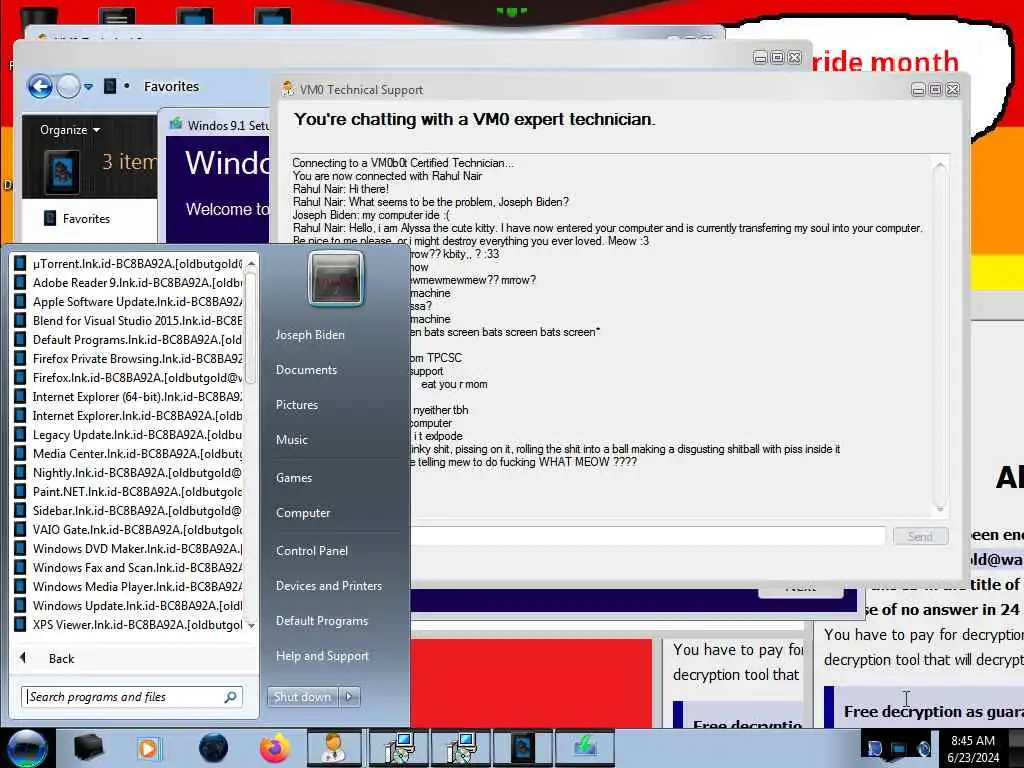Switch to the first setup installer taskbar button
Screen dimensions: 1024x768
[399, 748]
